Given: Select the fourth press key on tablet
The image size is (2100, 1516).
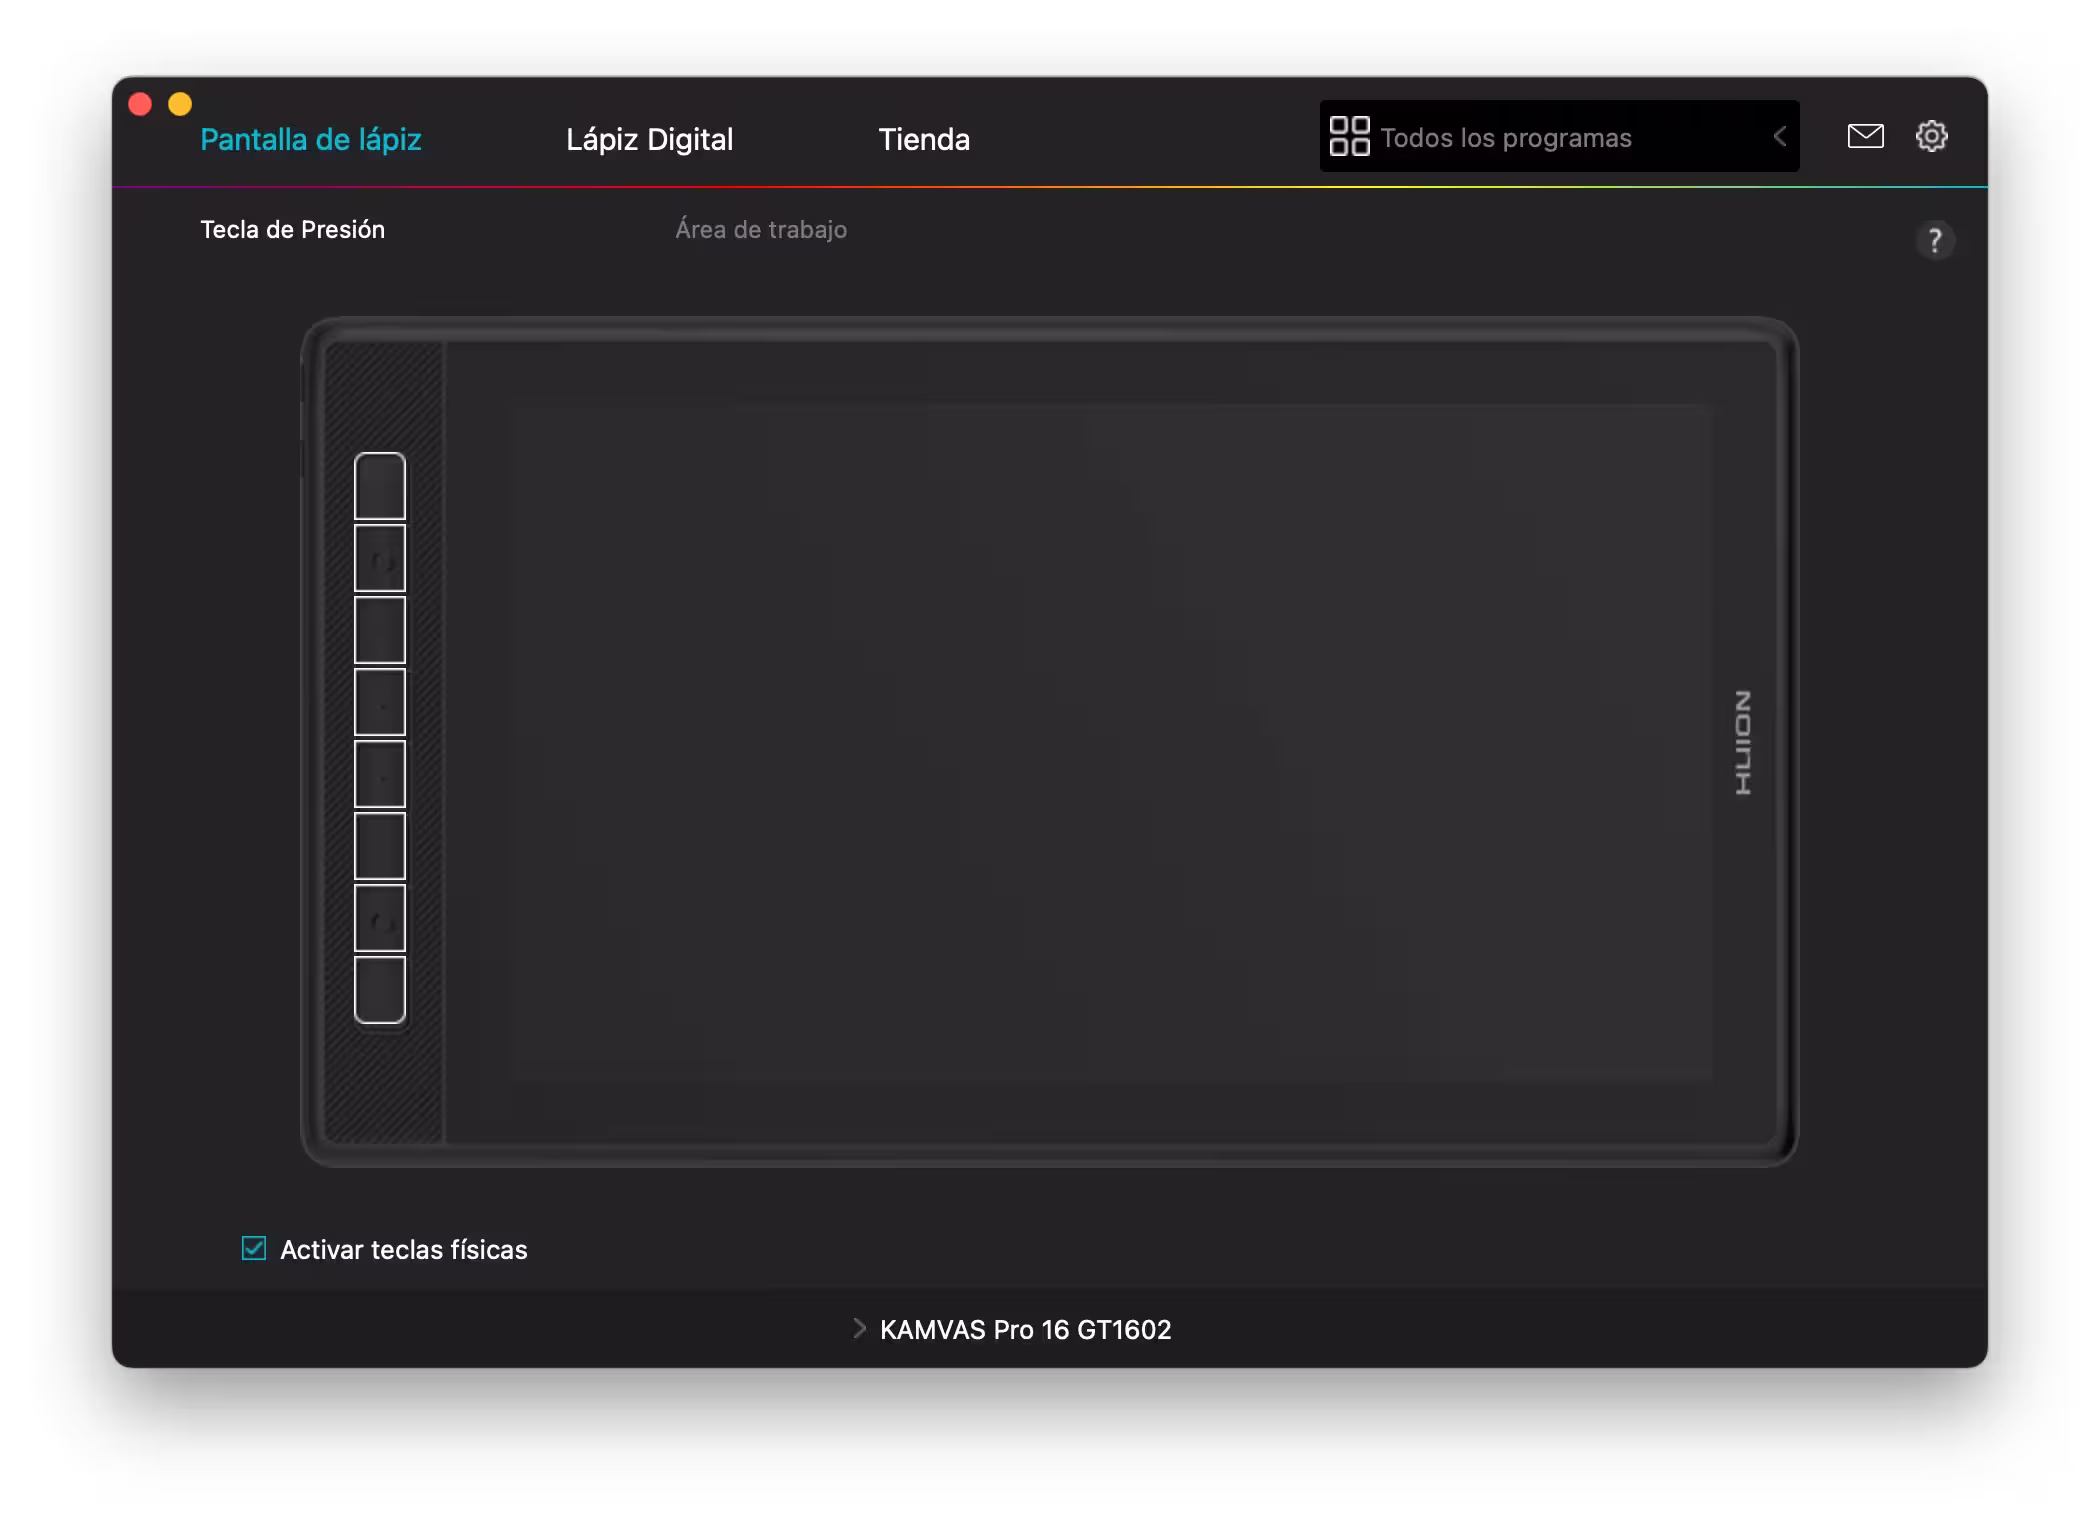Looking at the screenshot, I should coord(380,702).
